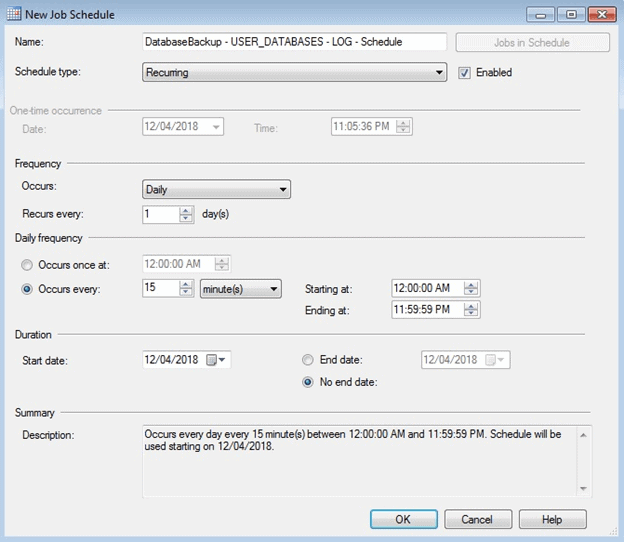
Task: Decrease the Occurs every interval value
Action: (186, 292)
